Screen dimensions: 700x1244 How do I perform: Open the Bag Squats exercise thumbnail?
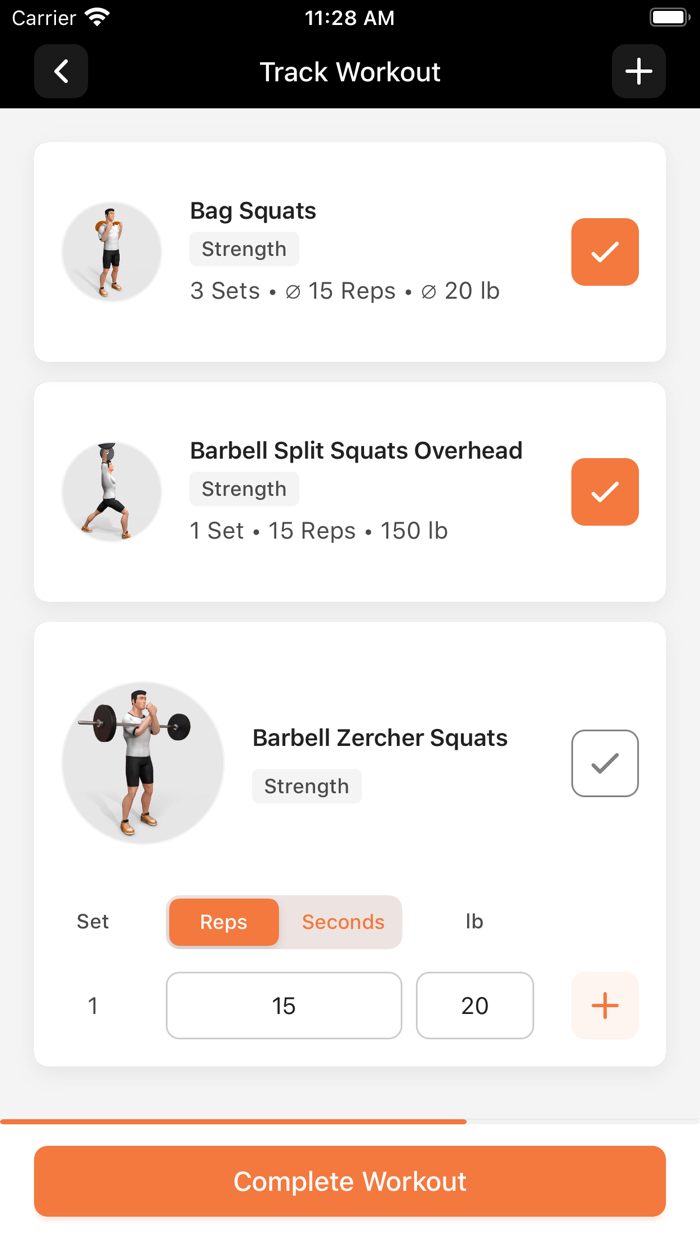pos(111,251)
